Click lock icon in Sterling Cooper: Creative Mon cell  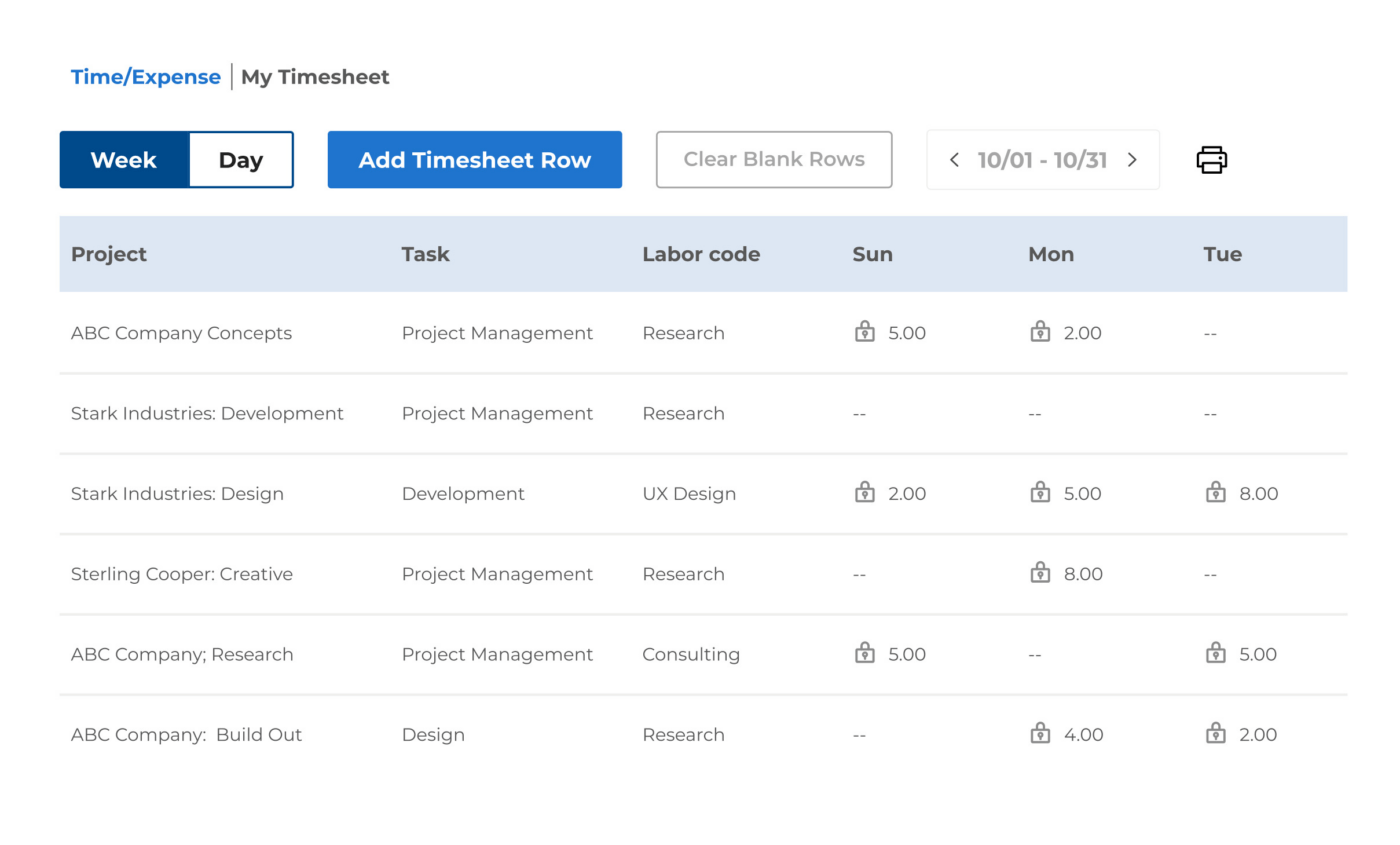pyautogui.click(x=1040, y=573)
